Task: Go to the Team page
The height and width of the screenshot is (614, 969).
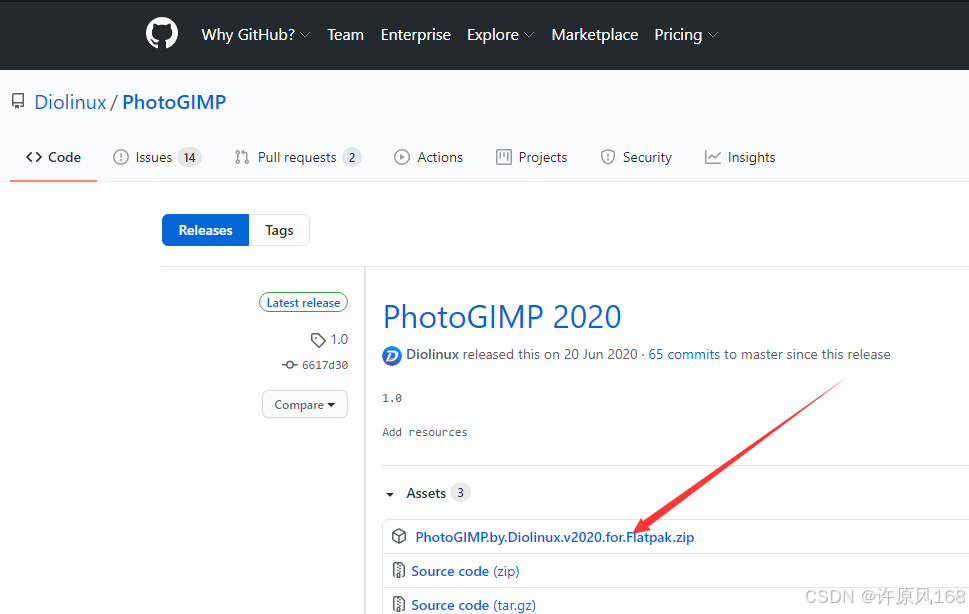Action: [345, 35]
